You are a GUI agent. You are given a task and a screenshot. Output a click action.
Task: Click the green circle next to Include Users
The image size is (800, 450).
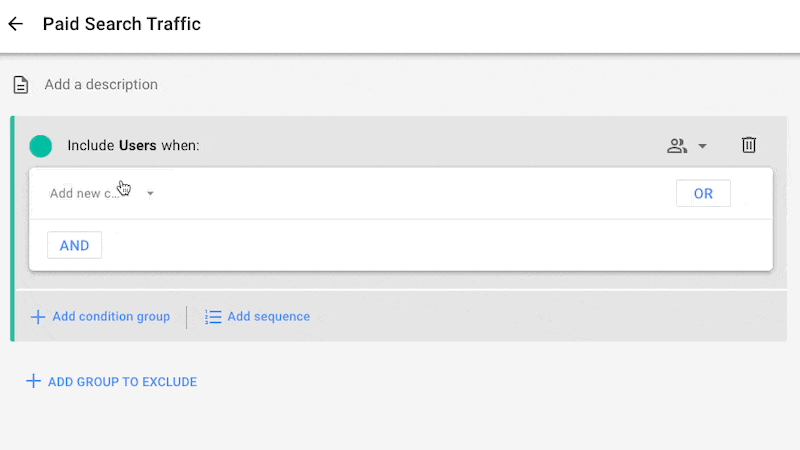click(41, 146)
